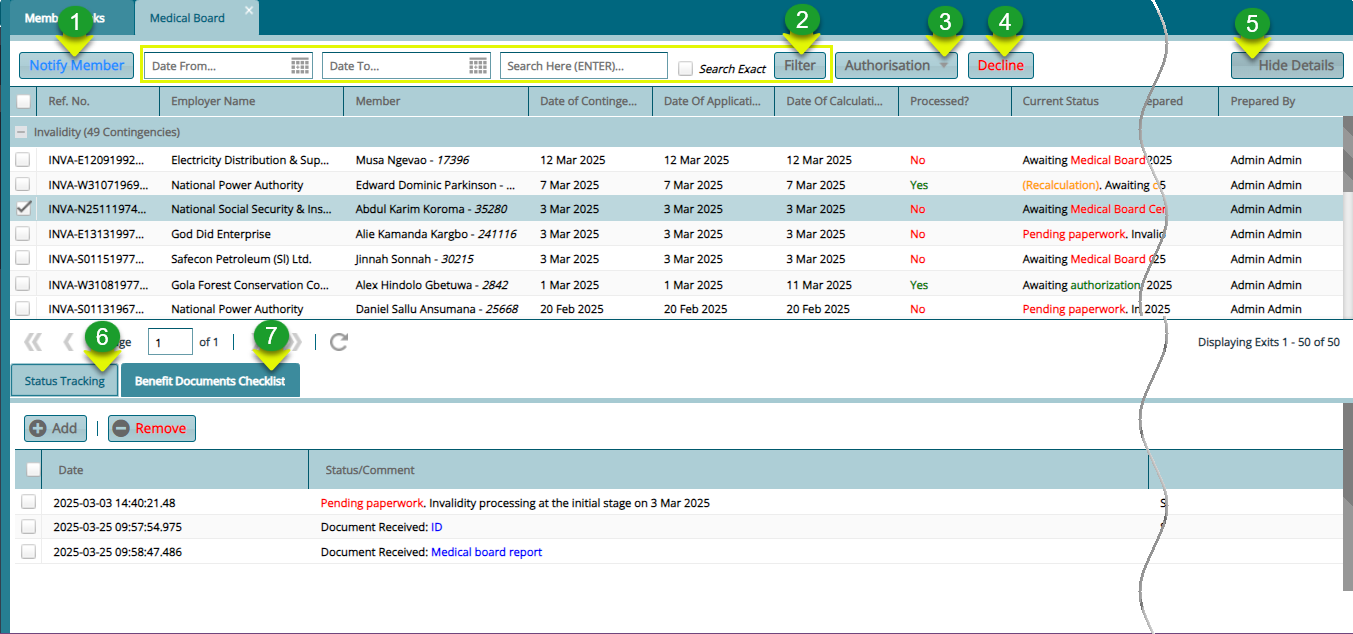Viewport: 1353px width, 634px height.
Task: Close the Medical Board tab
Action: [x=249, y=11]
